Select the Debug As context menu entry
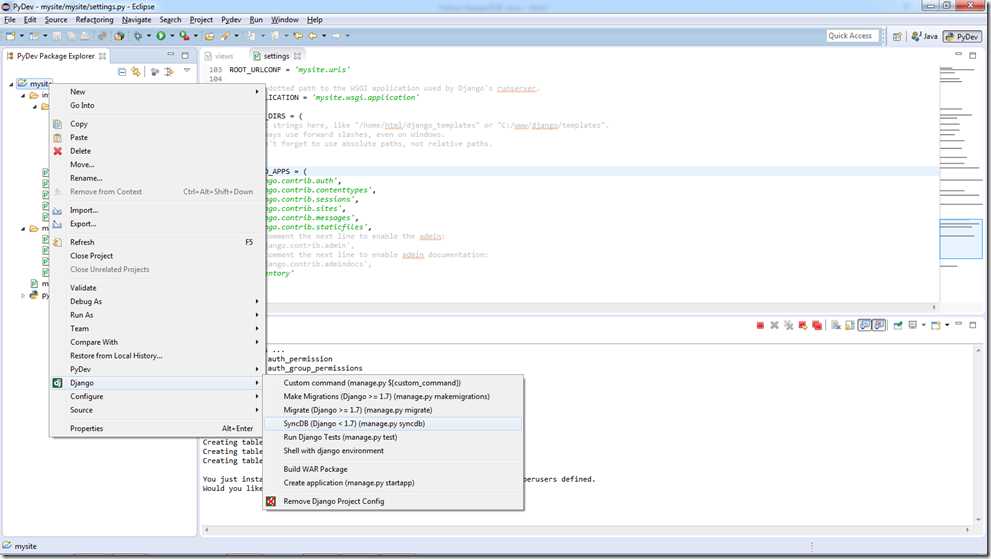Screen dimensions: 991x559 [157, 301]
